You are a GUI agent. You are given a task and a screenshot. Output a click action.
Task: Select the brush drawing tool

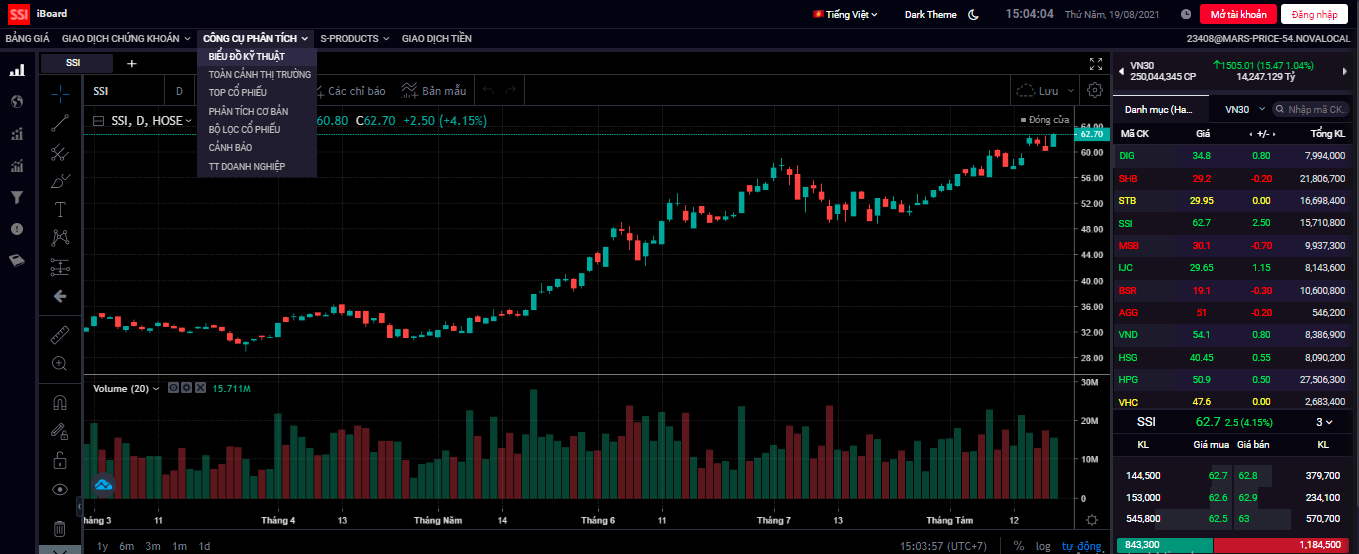(60, 181)
